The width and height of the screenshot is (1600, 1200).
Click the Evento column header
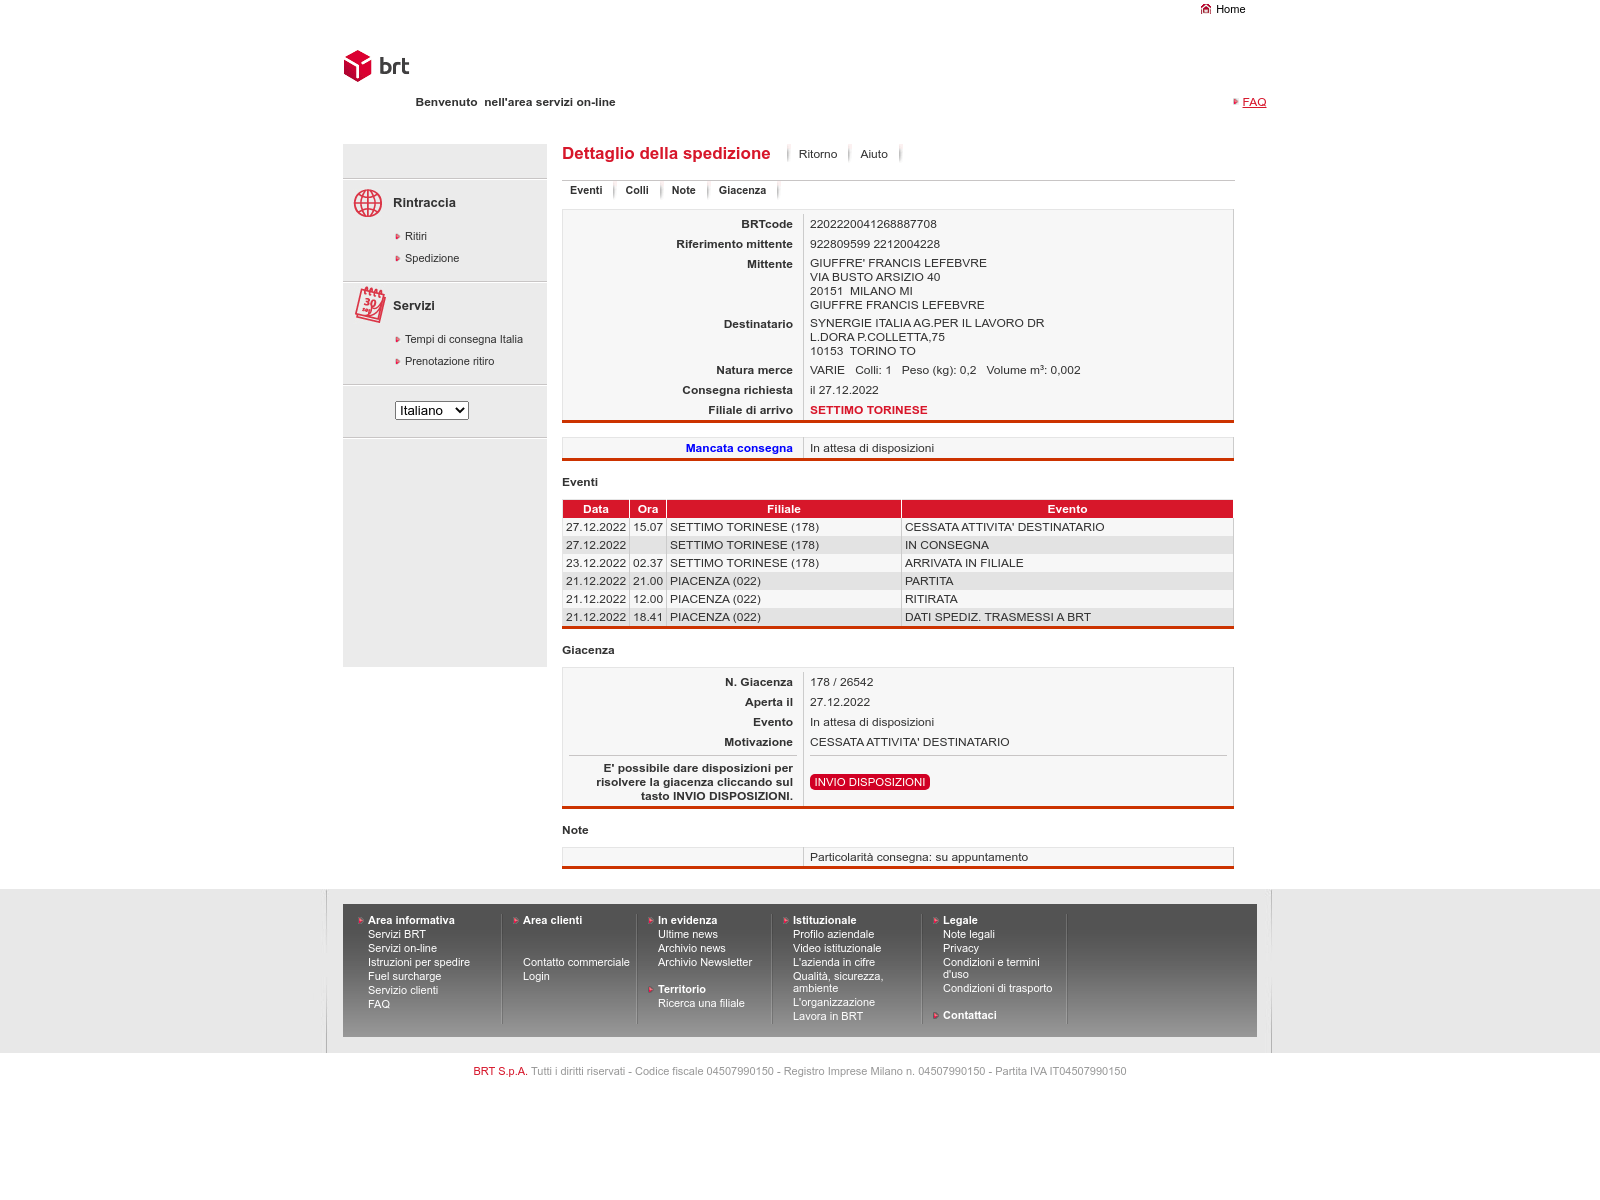point(1067,509)
